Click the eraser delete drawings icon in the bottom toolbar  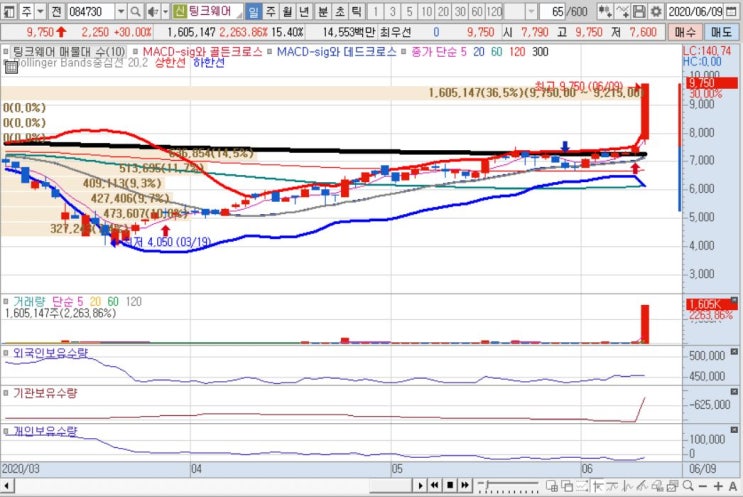658,486
